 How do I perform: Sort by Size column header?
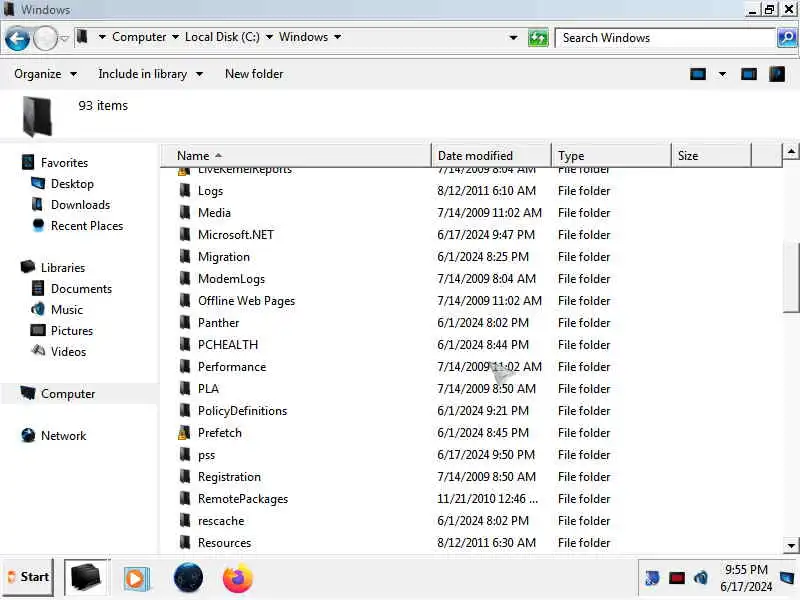711,156
